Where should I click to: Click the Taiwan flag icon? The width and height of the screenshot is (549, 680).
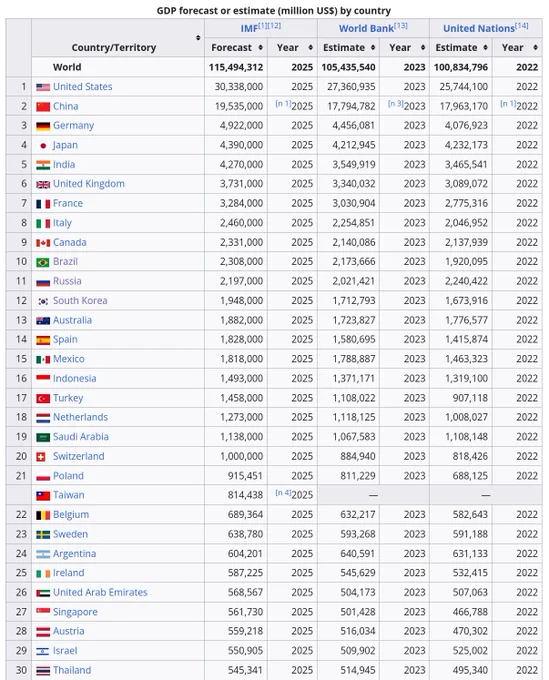(x=43, y=496)
